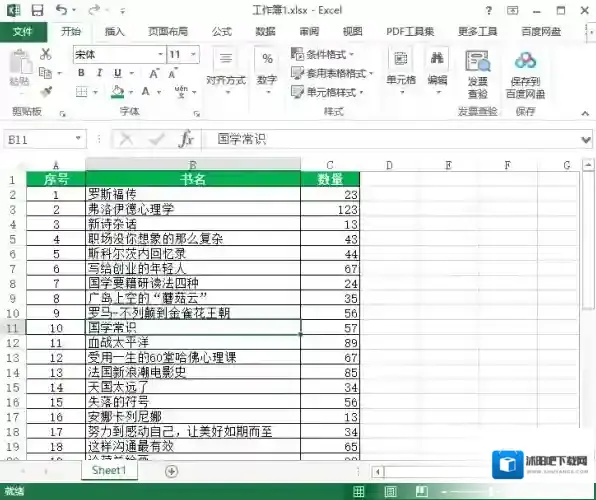Open Format as Table (套用表格格式)

point(332,73)
